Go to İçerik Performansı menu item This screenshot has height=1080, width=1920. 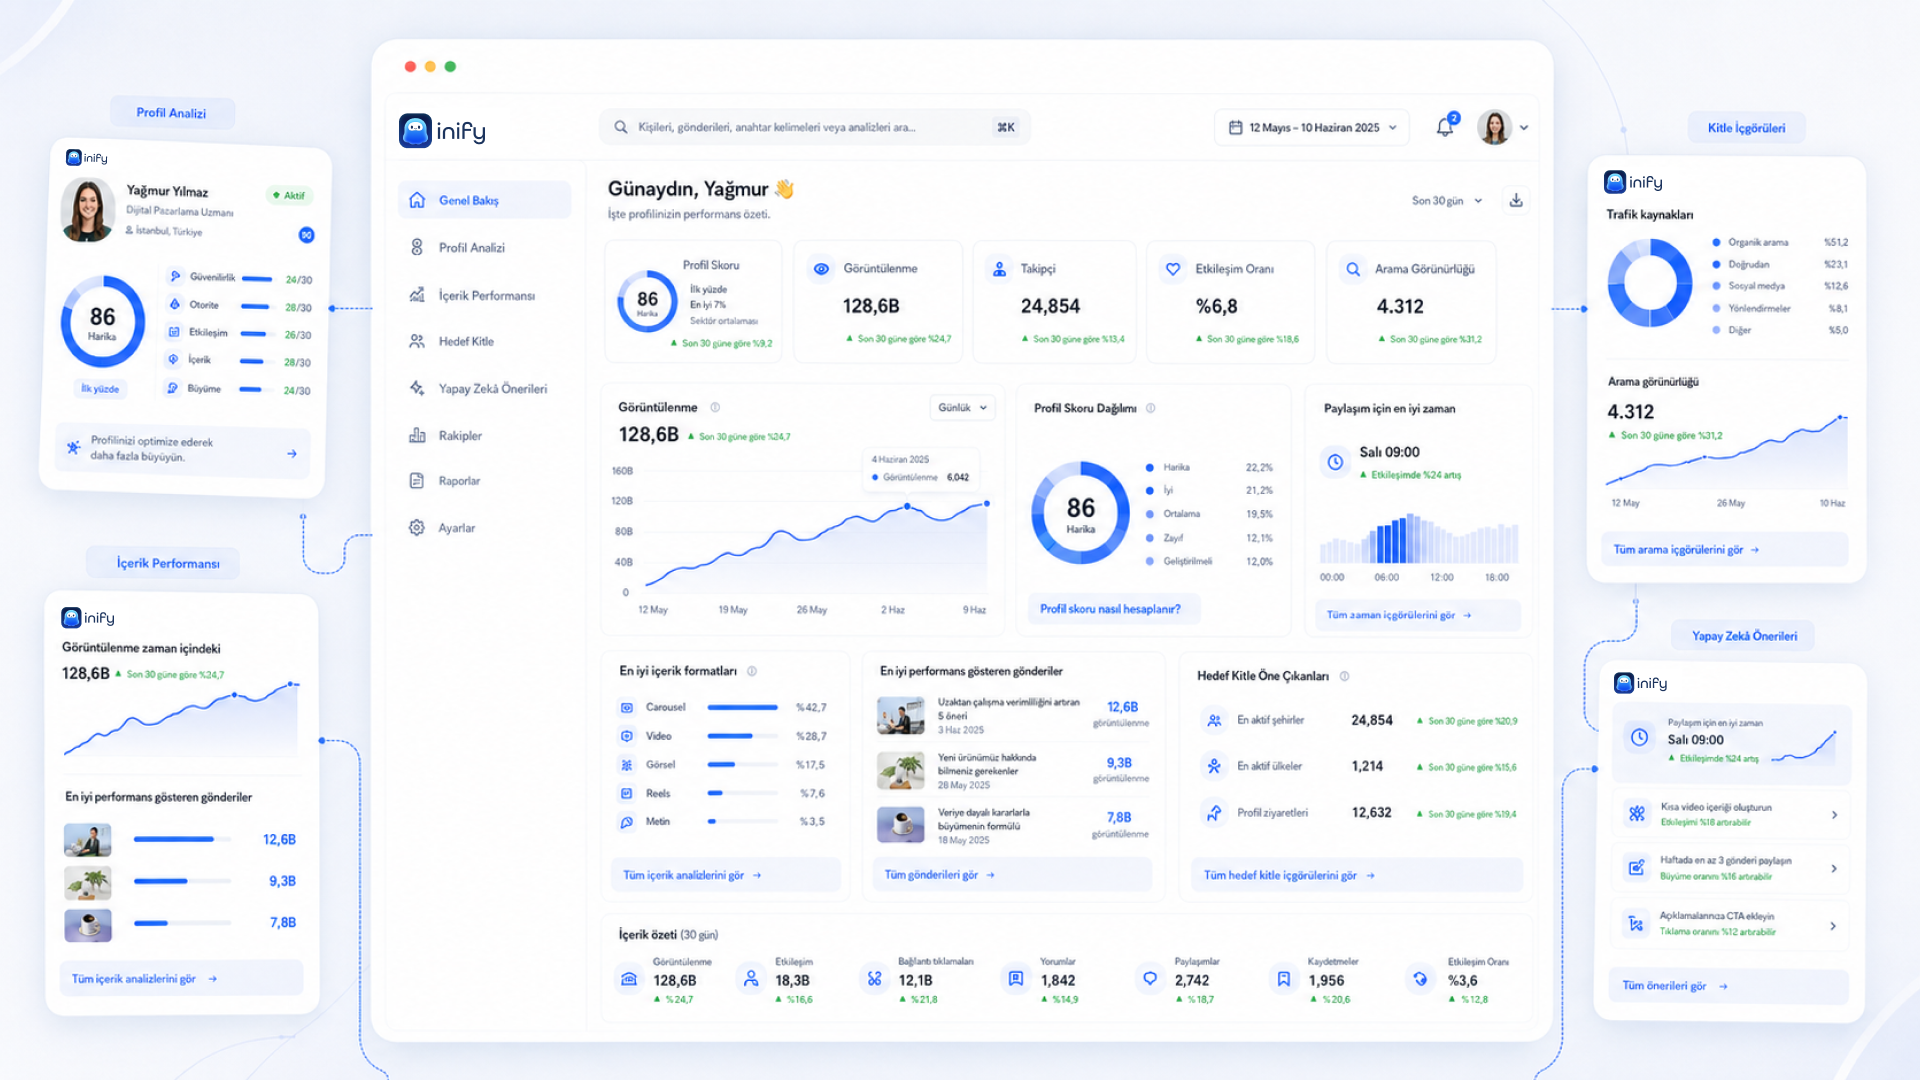click(484, 296)
